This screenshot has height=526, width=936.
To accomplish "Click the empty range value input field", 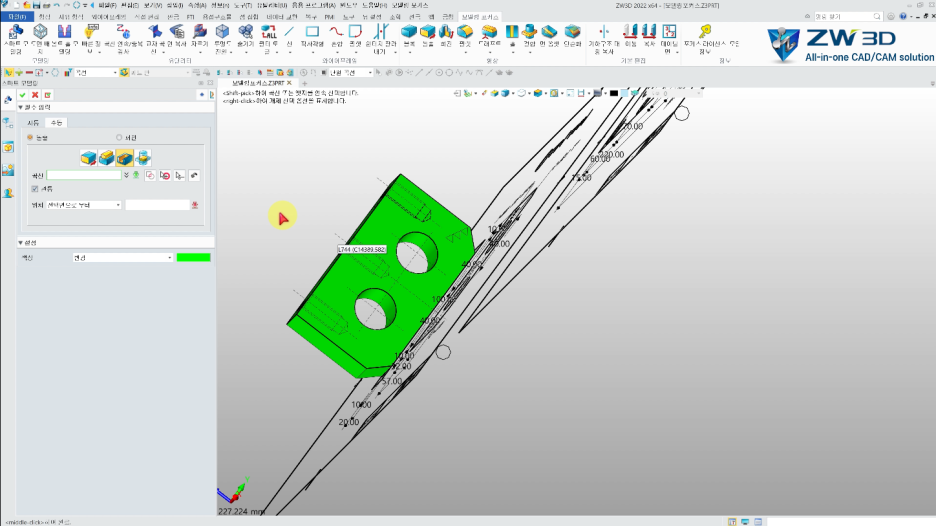I will tap(158, 205).
